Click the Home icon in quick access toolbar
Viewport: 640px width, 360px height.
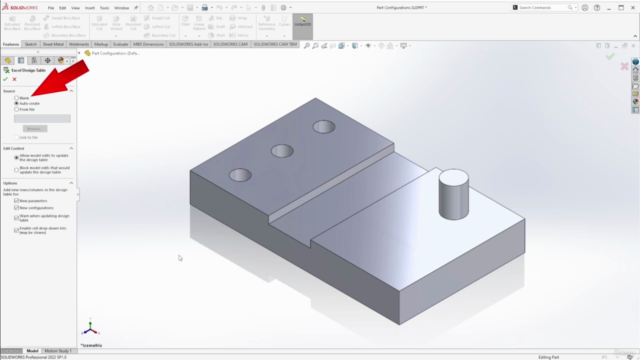(x=151, y=7)
